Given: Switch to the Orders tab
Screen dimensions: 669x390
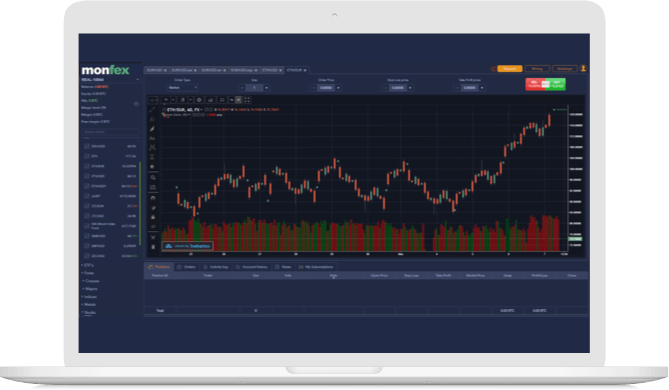Looking at the screenshot, I should coord(186,267).
